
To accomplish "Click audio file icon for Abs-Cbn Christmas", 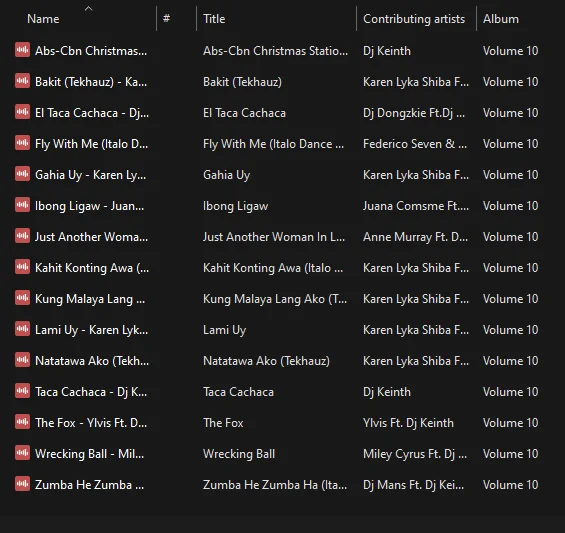I will [x=22, y=50].
